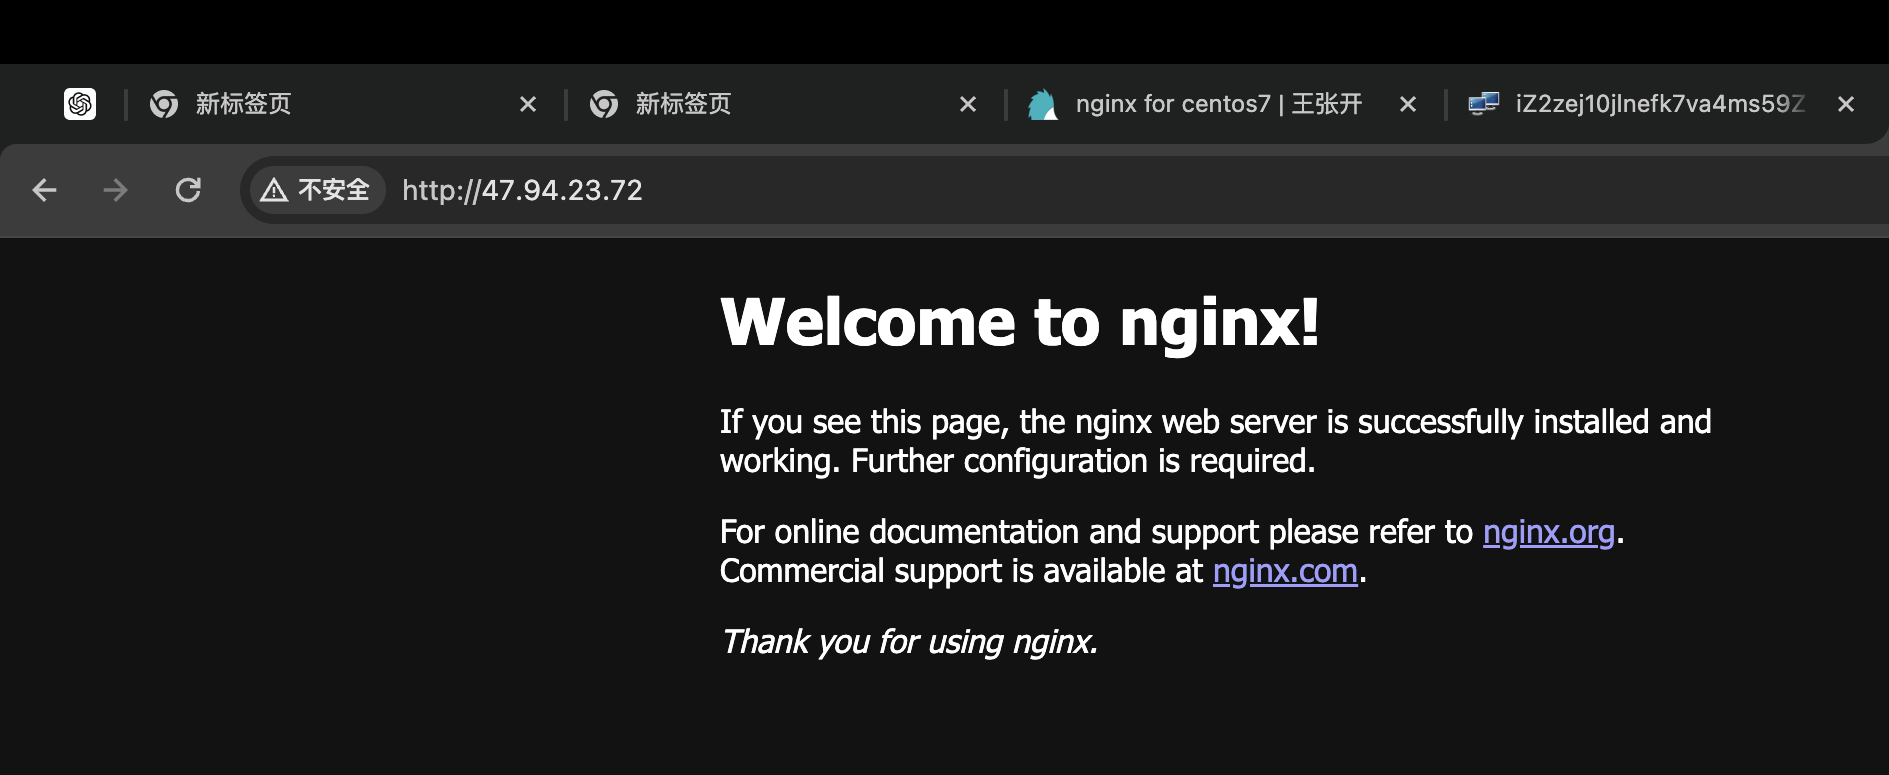The width and height of the screenshot is (1889, 775).
Task: Click the "Thank you for using nginx." text
Action: [x=909, y=642]
